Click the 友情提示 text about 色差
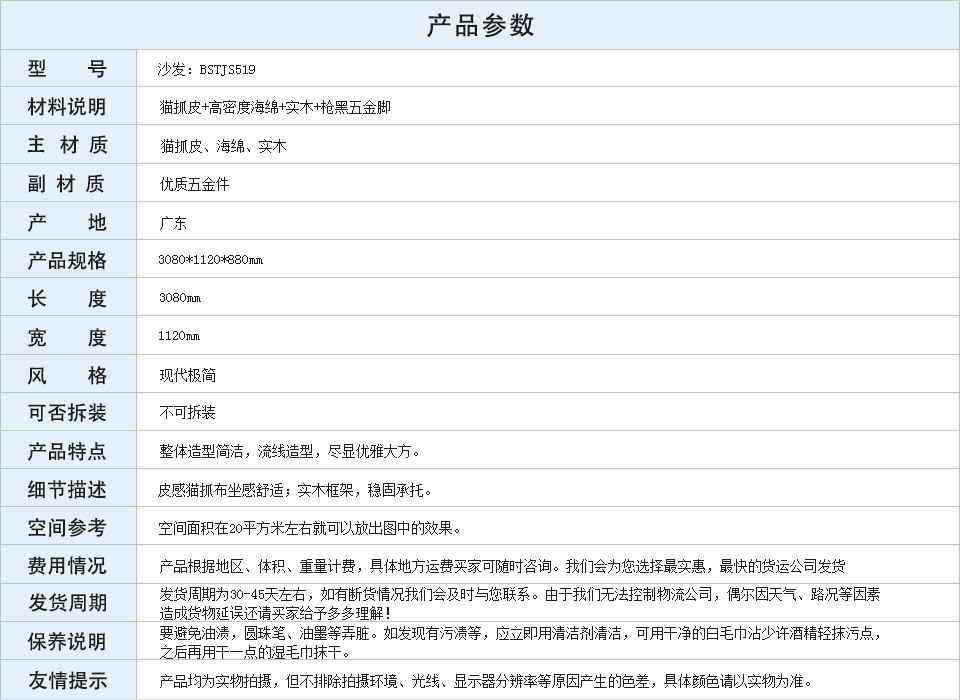This screenshot has height=700, width=960. click(485, 681)
